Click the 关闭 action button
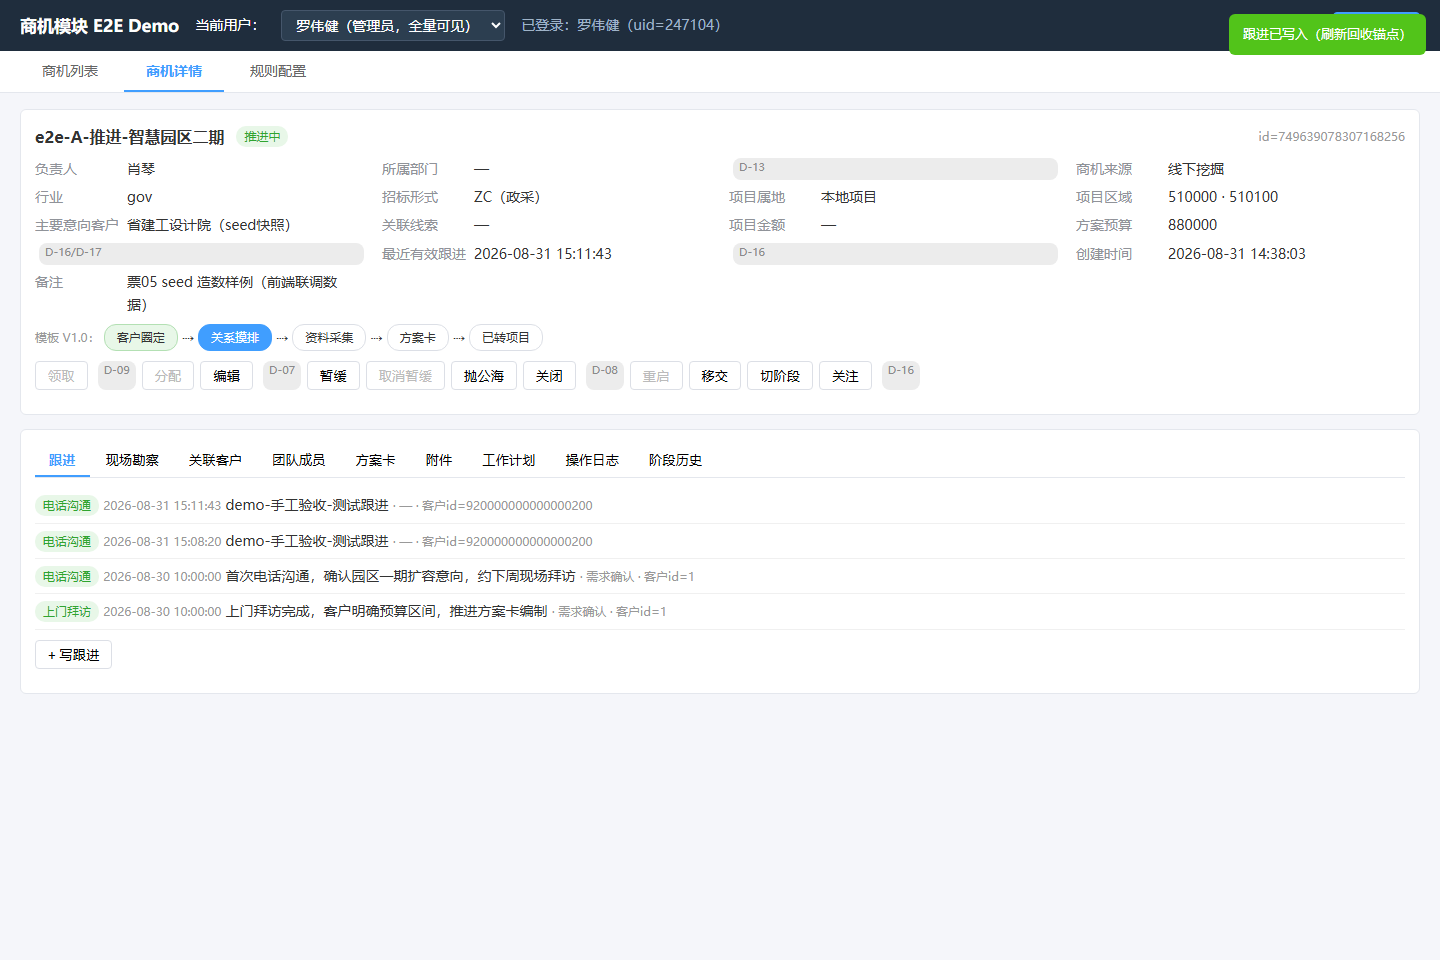This screenshot has height=960, width=1440. [549, 376]
